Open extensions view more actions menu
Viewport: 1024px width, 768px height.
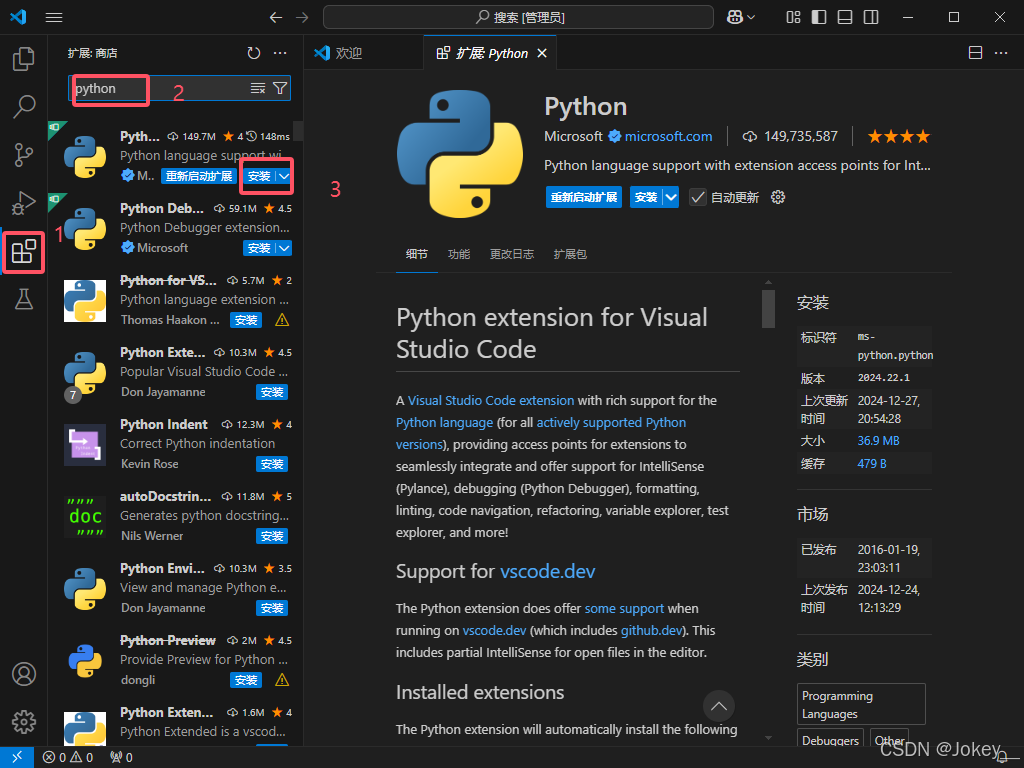(280, 53)
